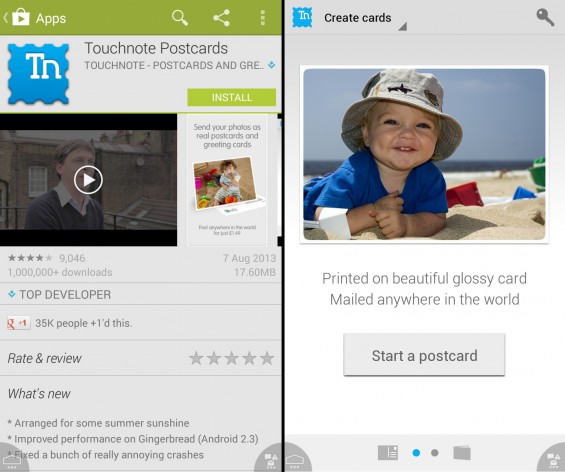
Task: Open the Touchnote developer name link
Action: (174, 65)
